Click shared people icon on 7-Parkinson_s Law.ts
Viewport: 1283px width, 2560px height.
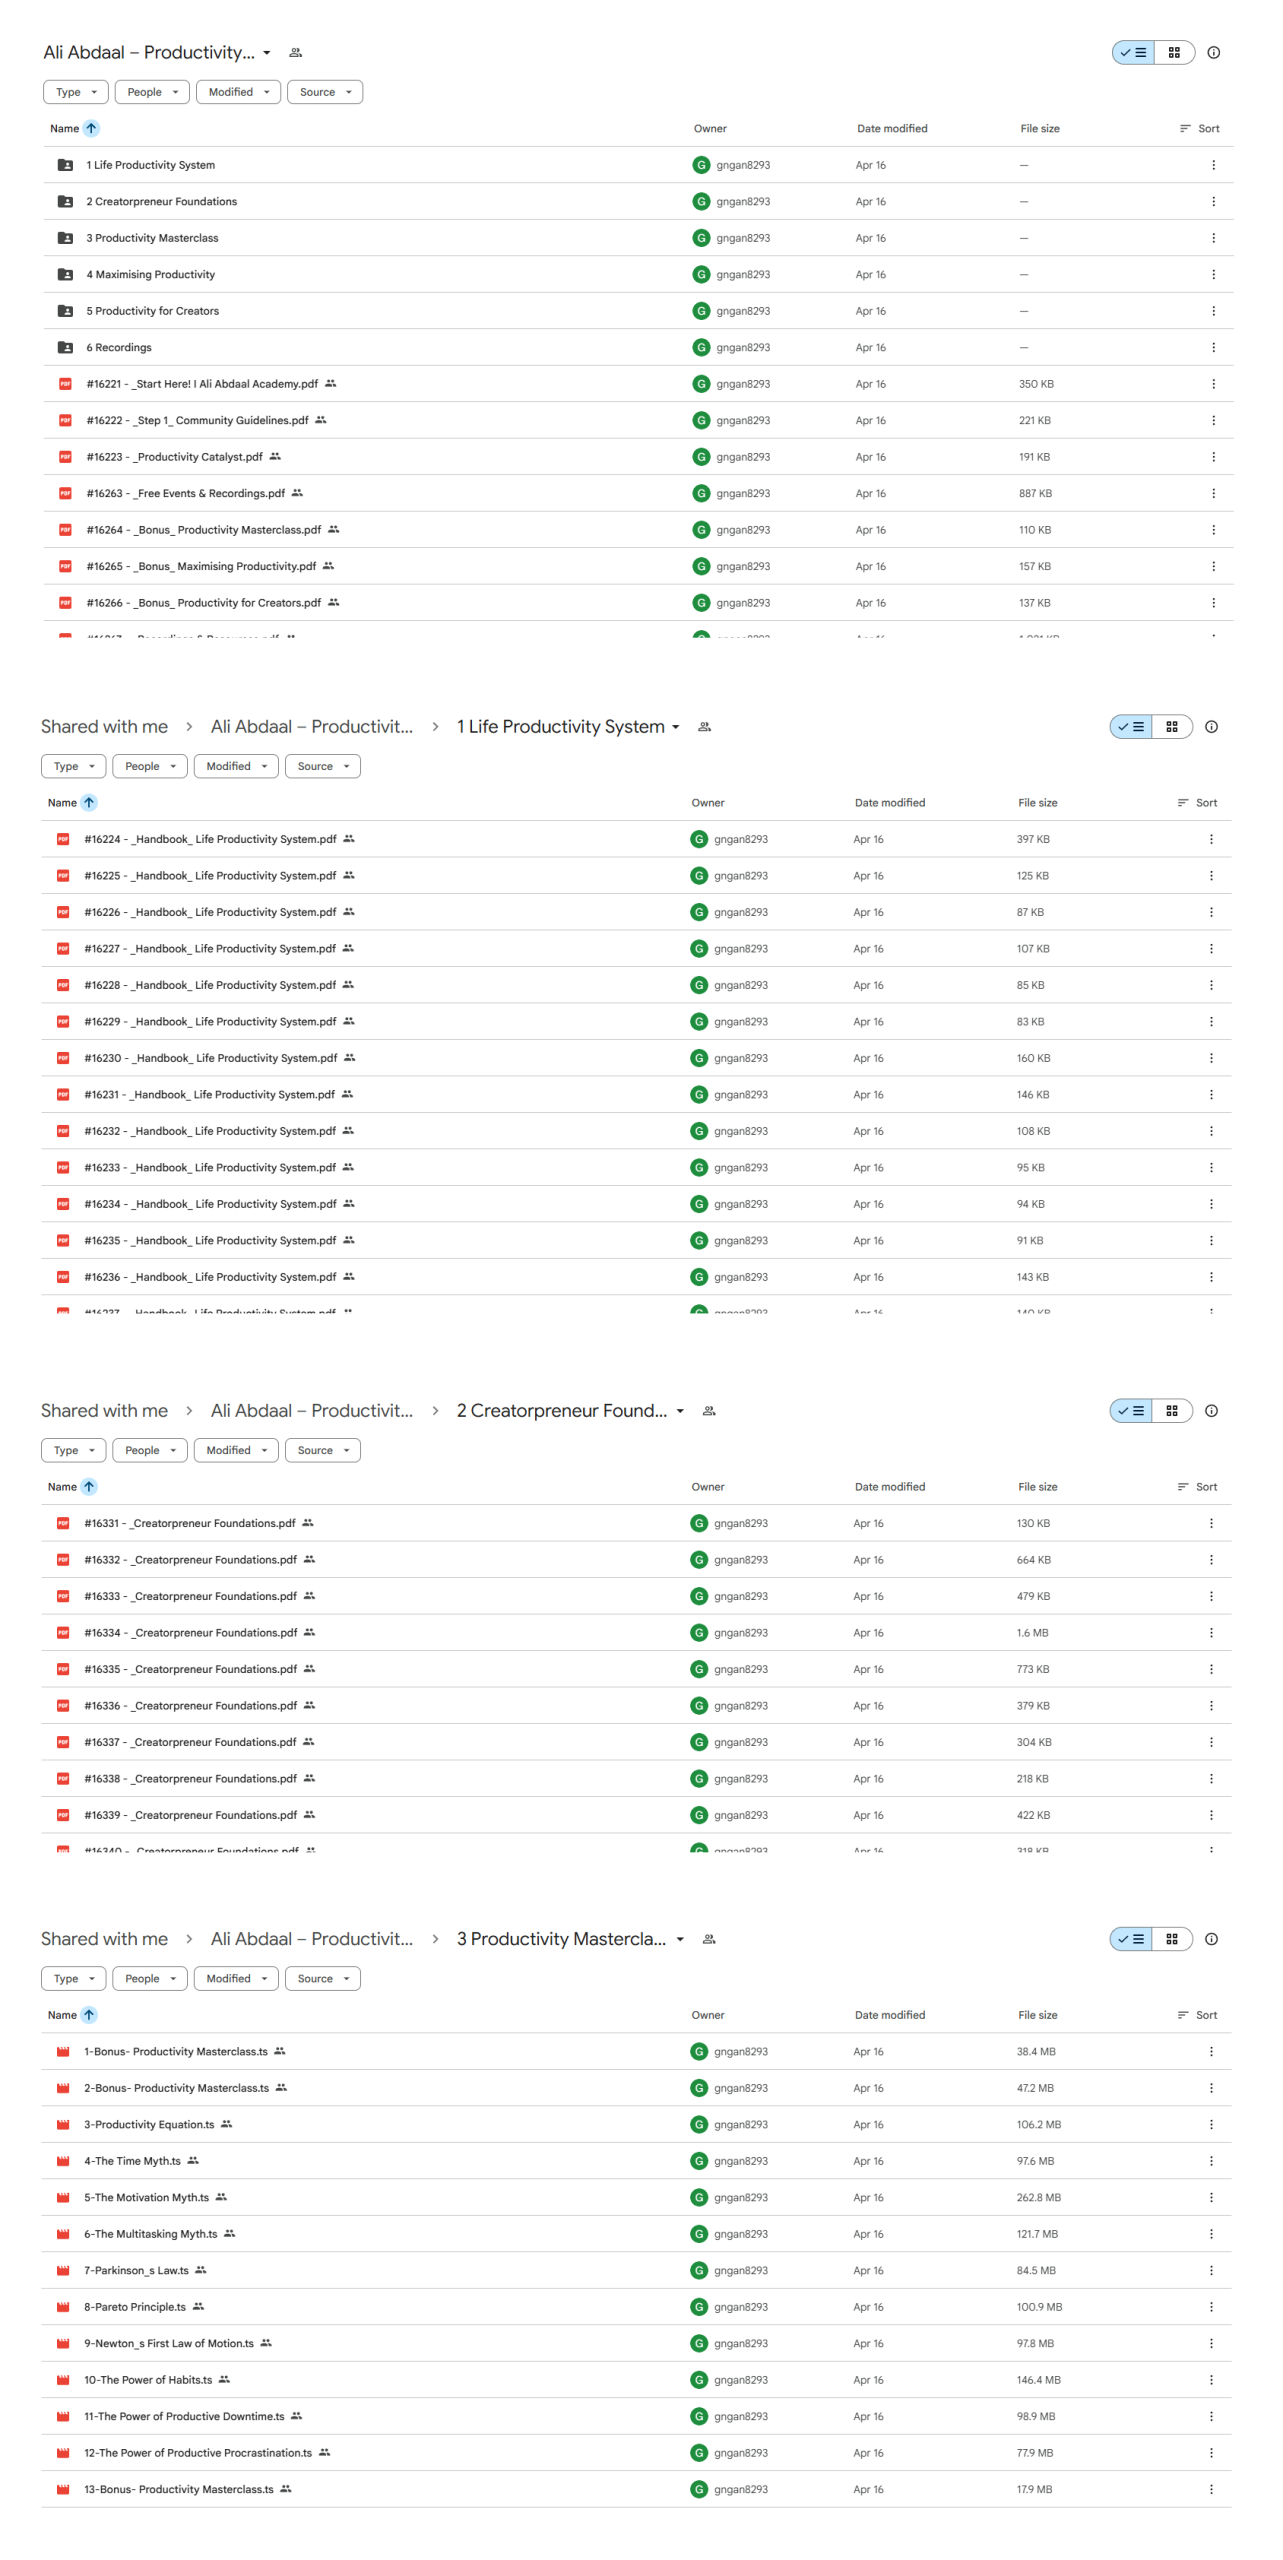201,2268
